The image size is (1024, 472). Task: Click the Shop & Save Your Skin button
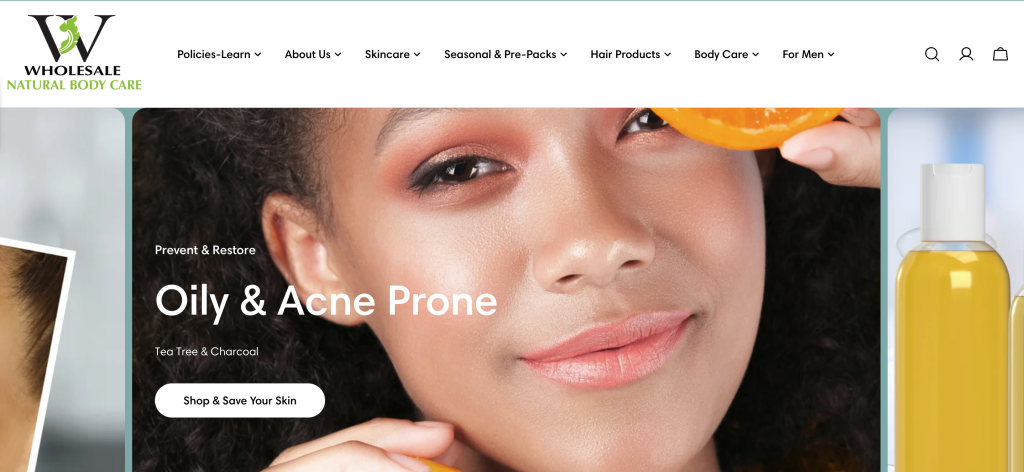(x=240, y=400)
